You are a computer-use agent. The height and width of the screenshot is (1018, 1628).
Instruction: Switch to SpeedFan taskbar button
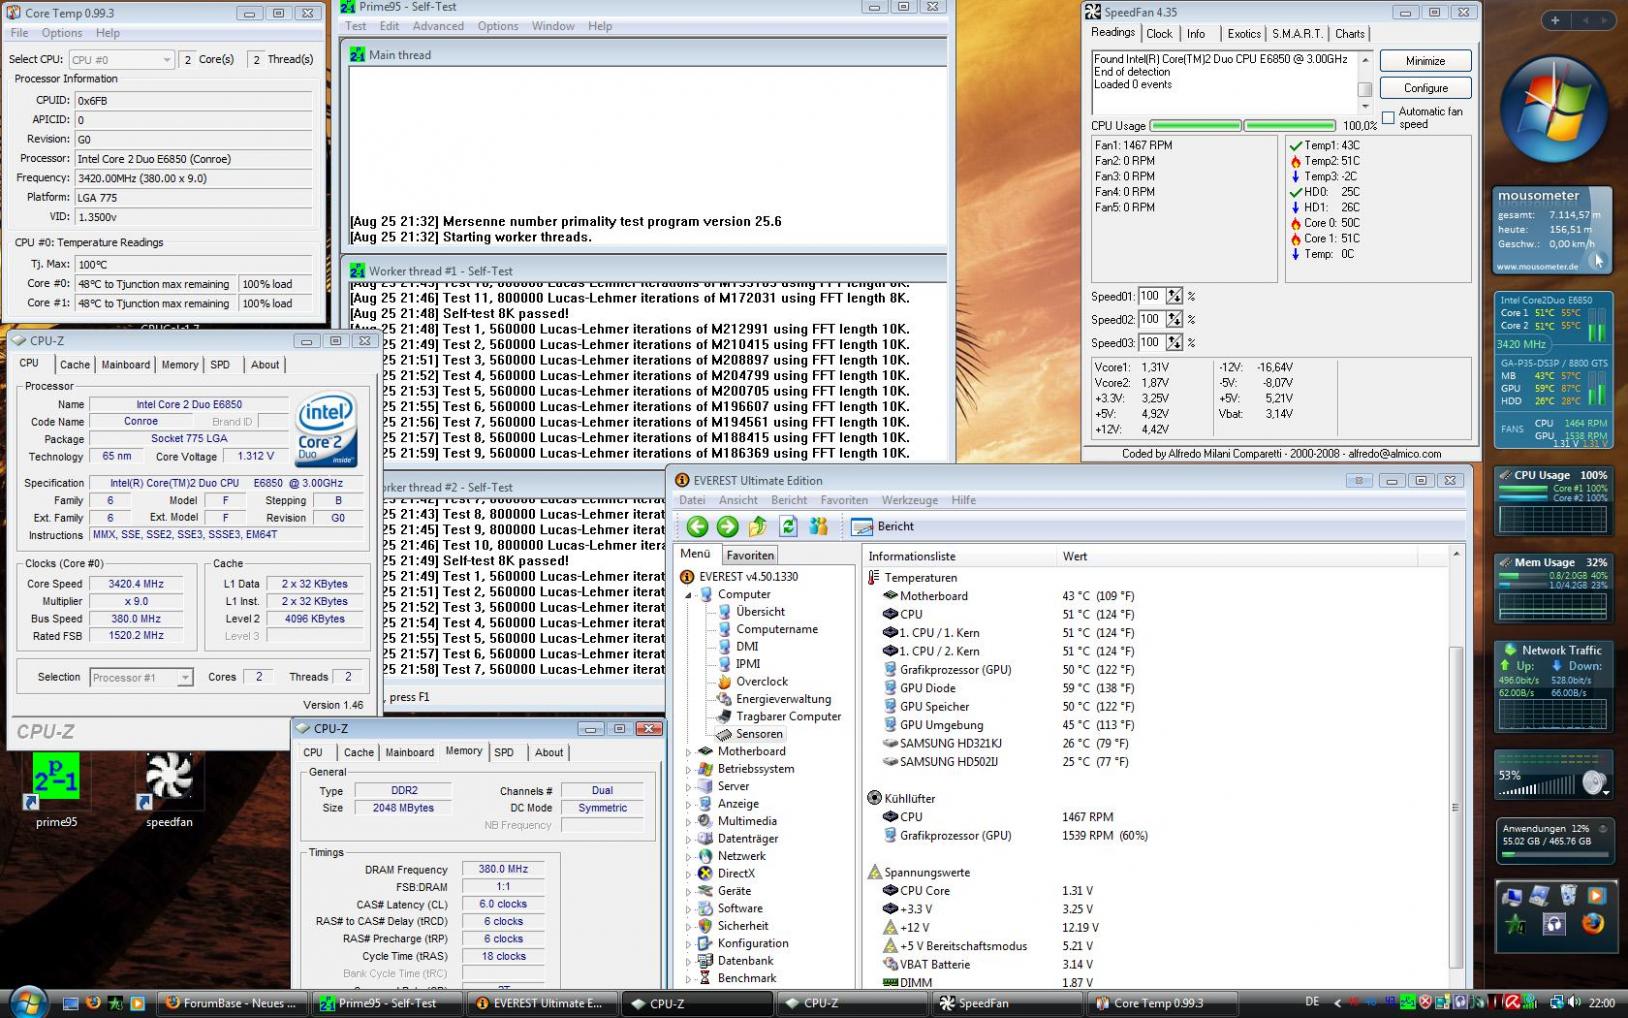tap(1008, 1003)
